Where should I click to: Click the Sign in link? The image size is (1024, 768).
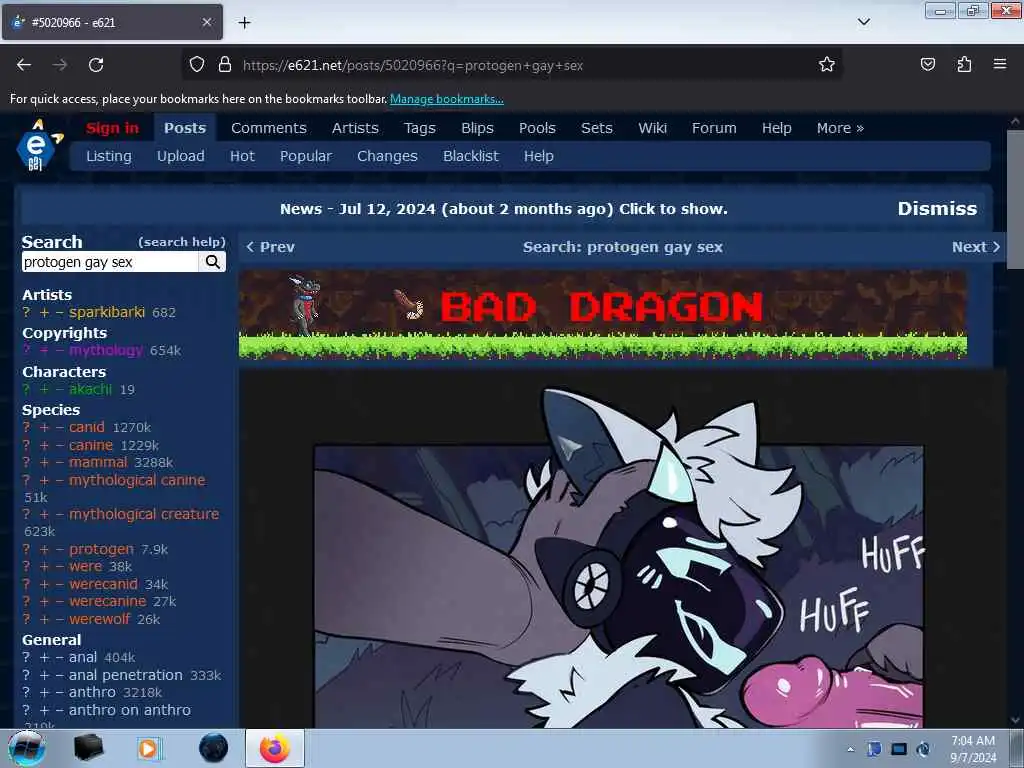(112, 128)
